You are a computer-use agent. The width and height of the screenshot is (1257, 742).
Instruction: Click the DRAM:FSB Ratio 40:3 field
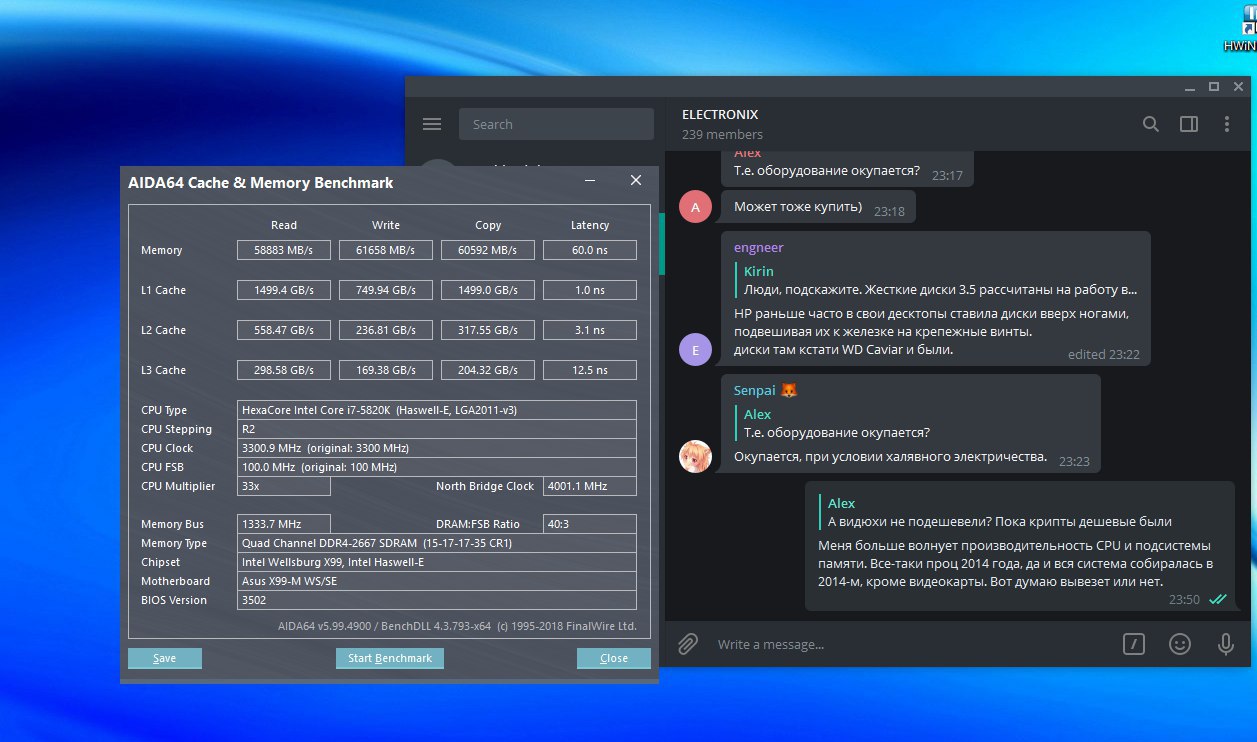(590, 524)
